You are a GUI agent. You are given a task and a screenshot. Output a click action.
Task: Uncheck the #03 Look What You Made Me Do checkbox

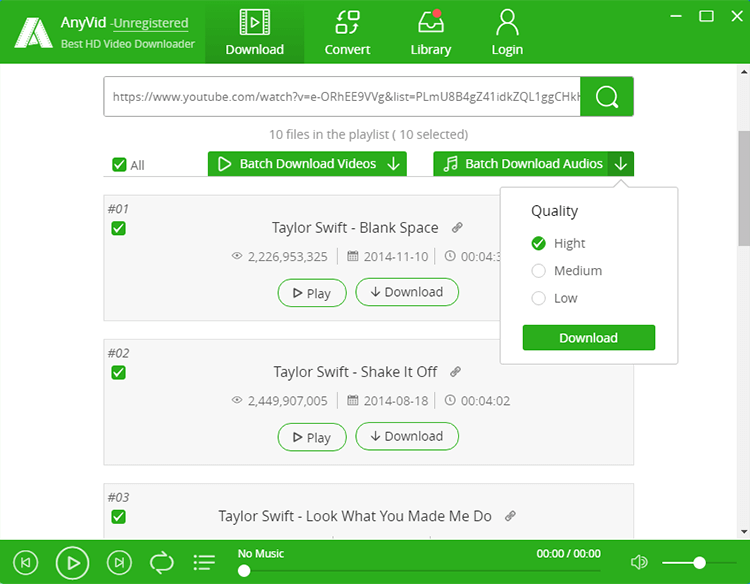(118, 517)
